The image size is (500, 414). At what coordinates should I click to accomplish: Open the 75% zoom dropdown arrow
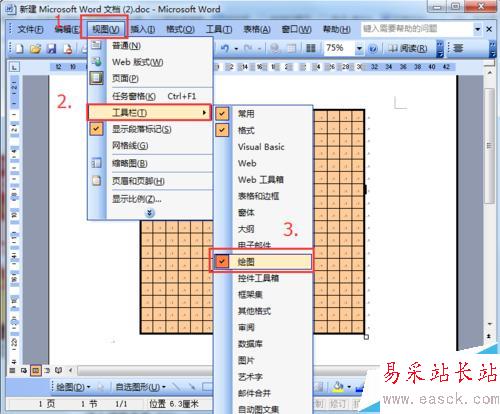click(359, 49)
